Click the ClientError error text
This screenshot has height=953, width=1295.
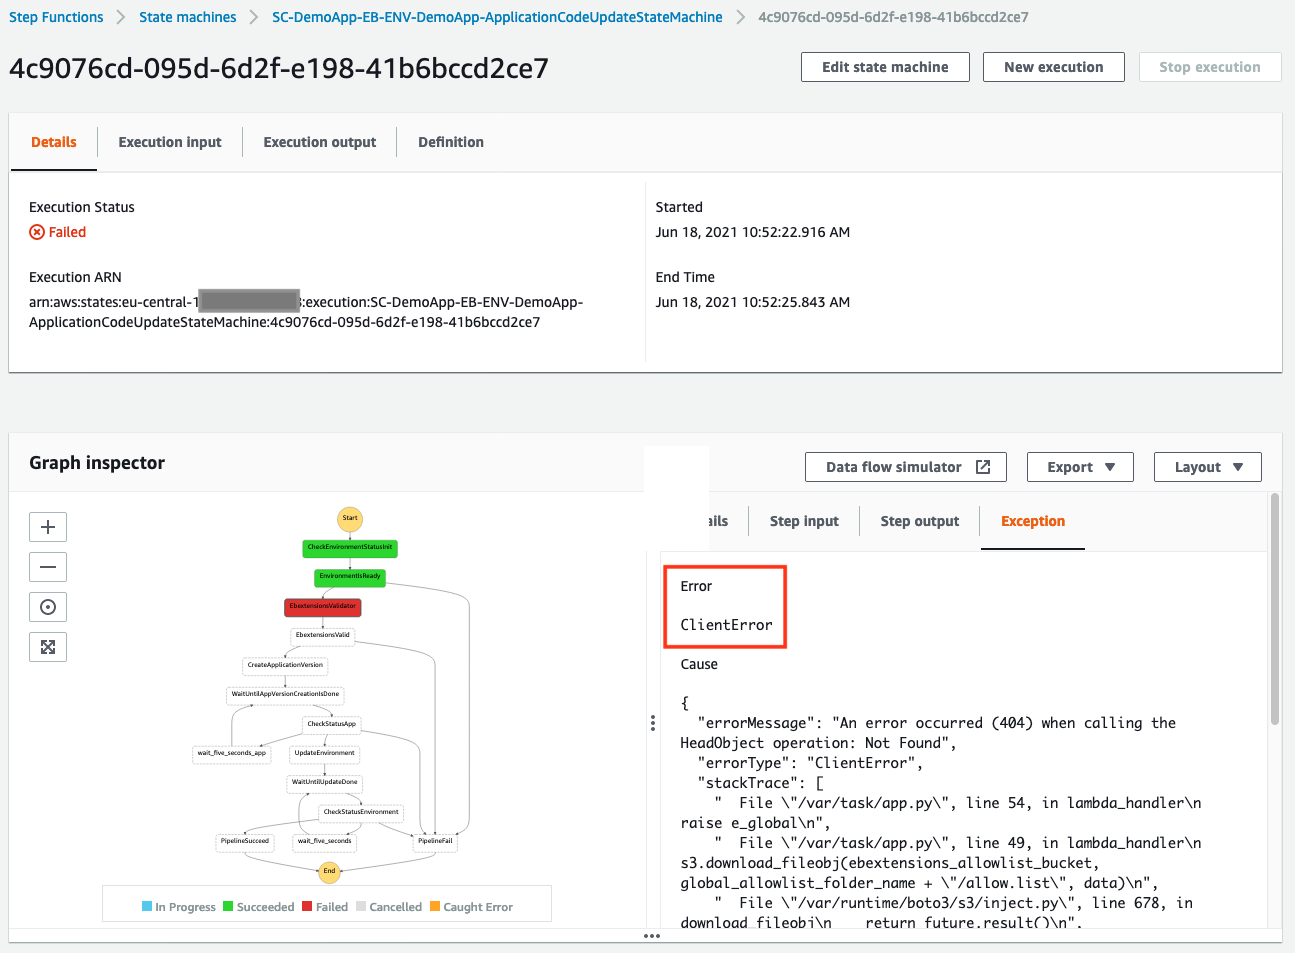pos(727,625)
